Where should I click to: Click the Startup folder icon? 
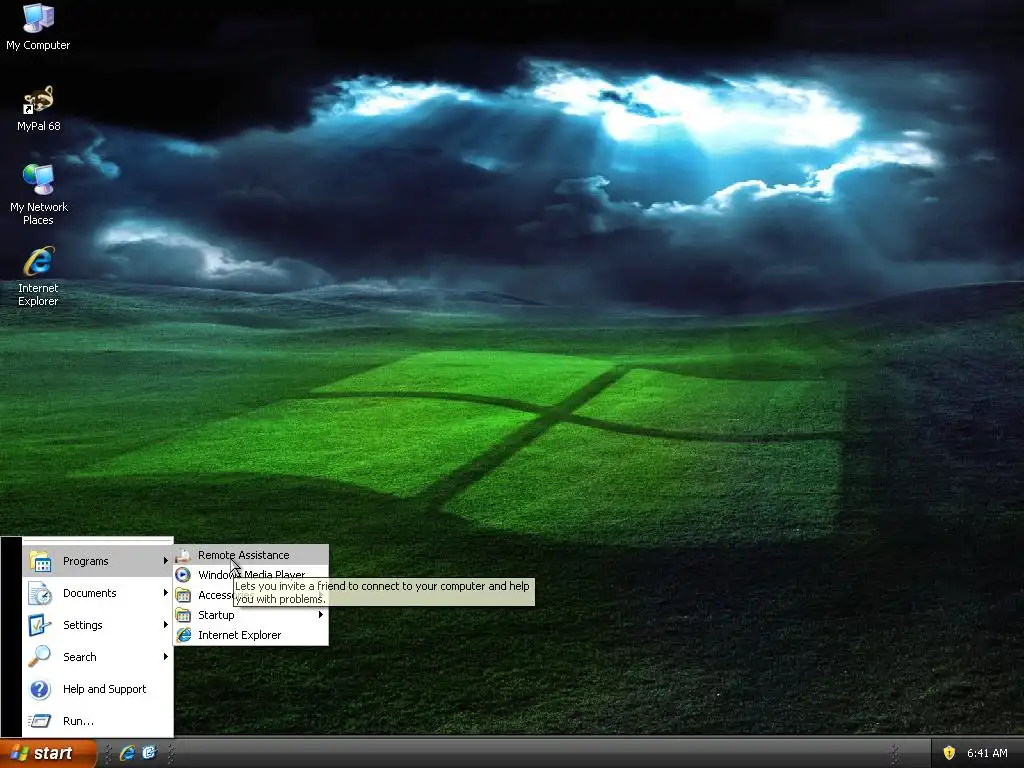184,615
